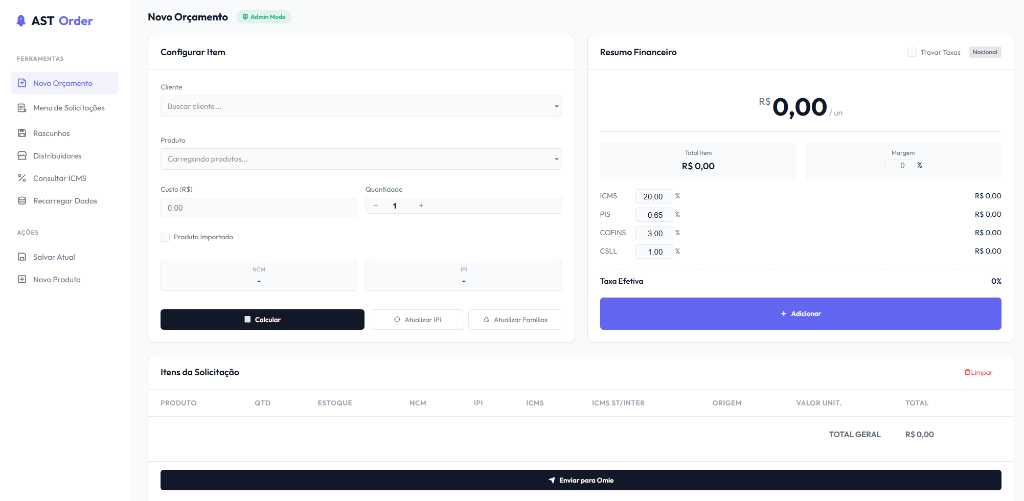Expand the Produto dropdown list

(x=361, y=159)
